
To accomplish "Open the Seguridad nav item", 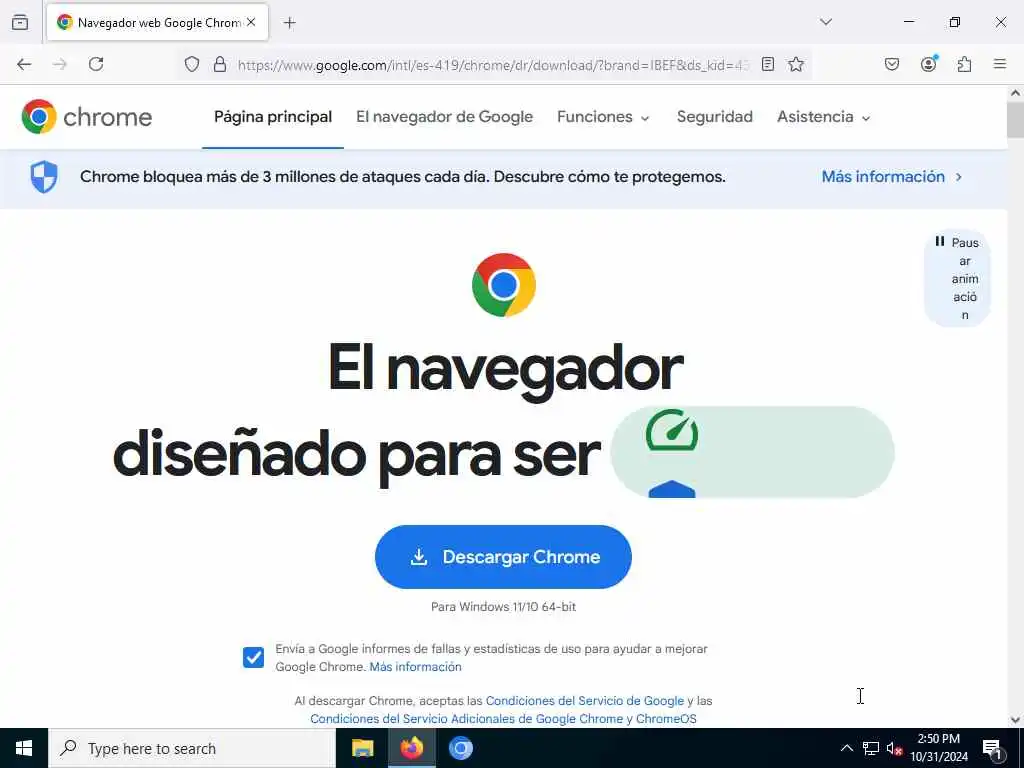I will (714, 117).
